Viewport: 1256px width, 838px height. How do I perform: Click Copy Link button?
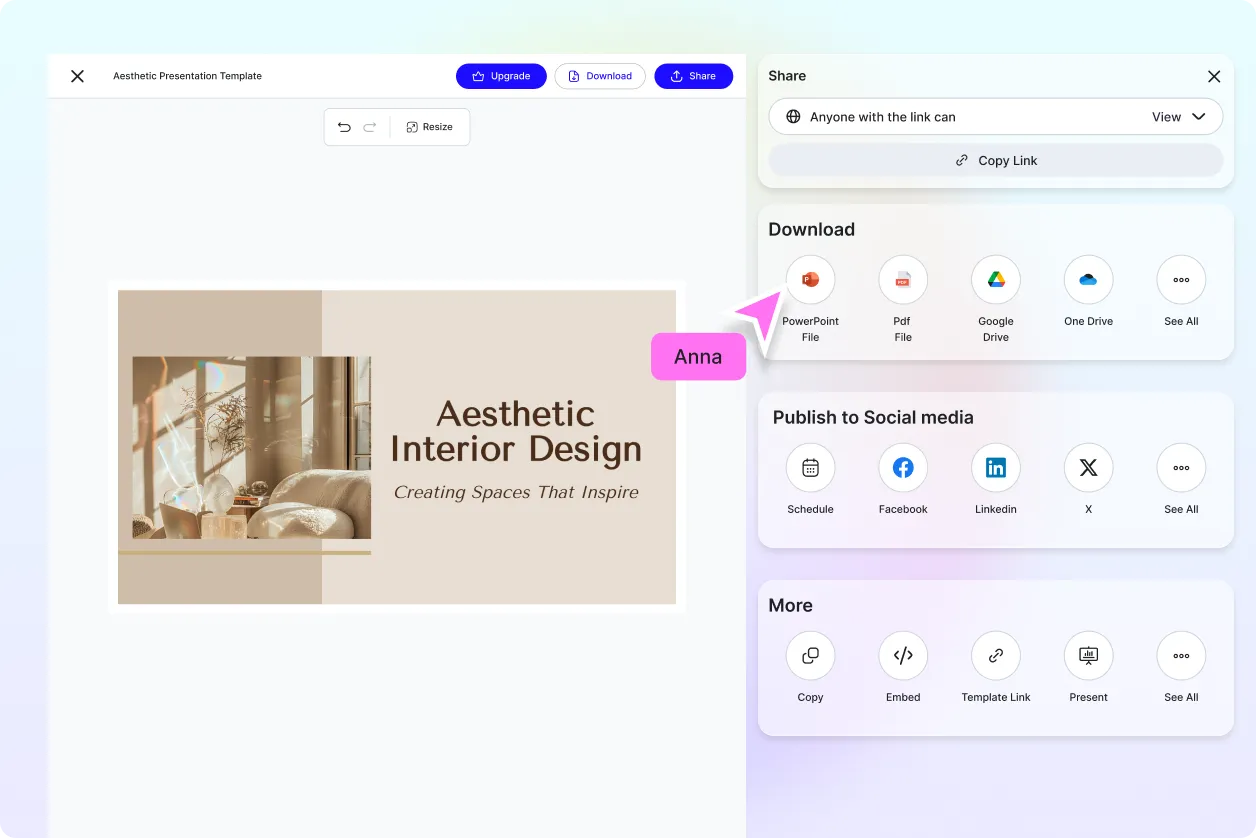point(996,160)
